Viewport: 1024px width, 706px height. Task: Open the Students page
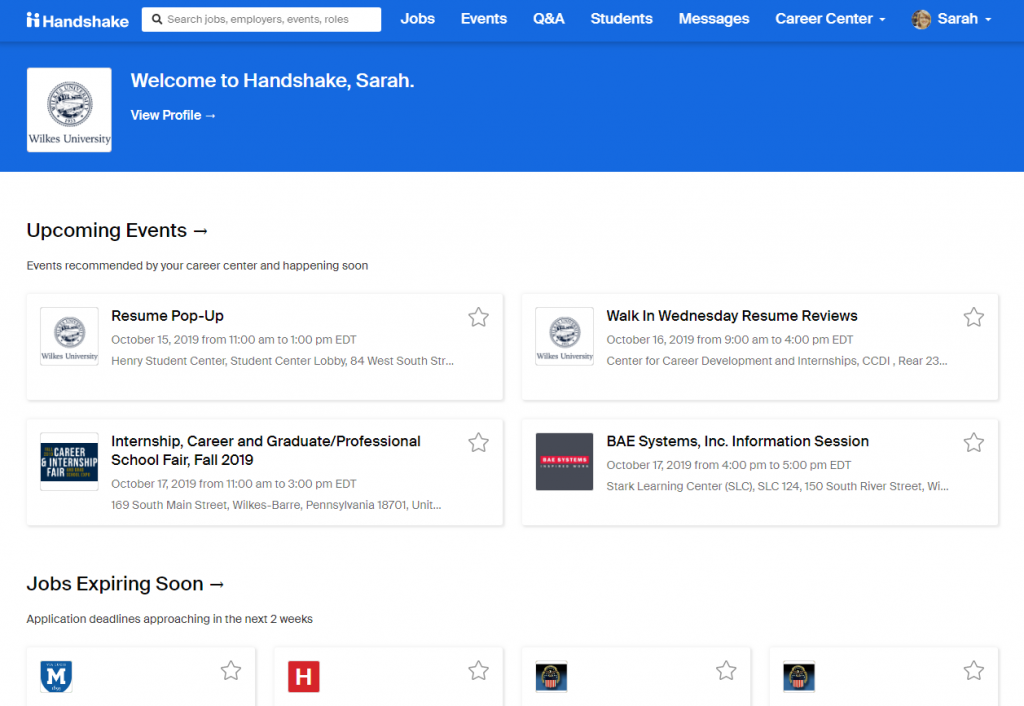pos(622,19)
